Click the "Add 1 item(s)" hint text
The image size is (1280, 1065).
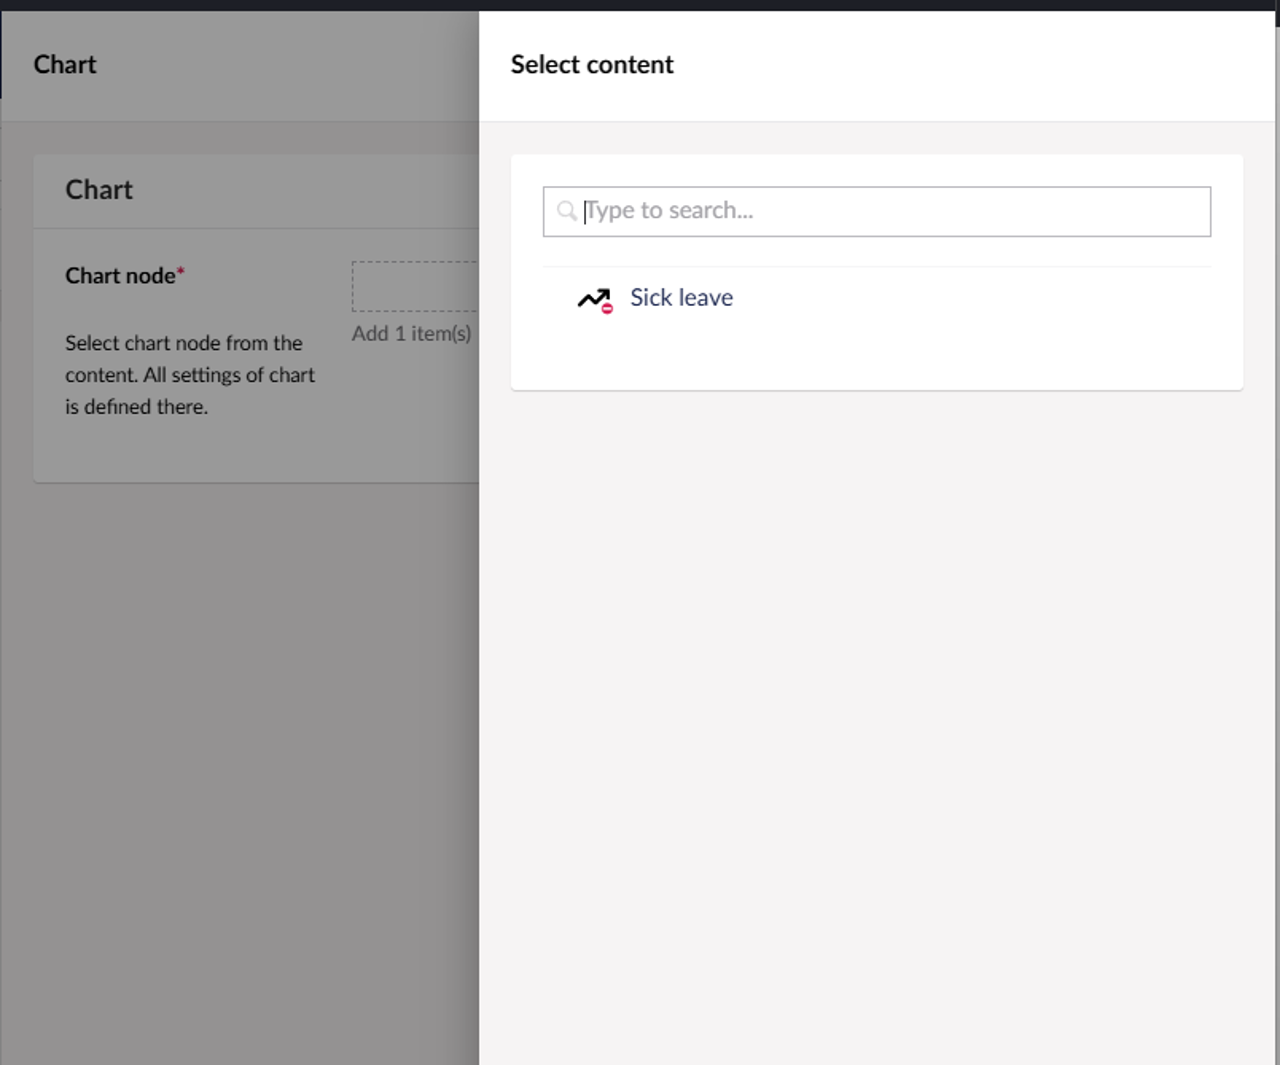tap(411, 334)
